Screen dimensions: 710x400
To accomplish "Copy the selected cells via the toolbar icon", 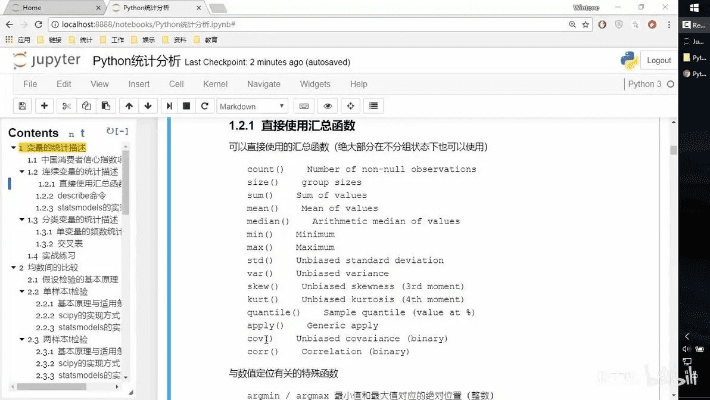I will [x=86, y=106].
